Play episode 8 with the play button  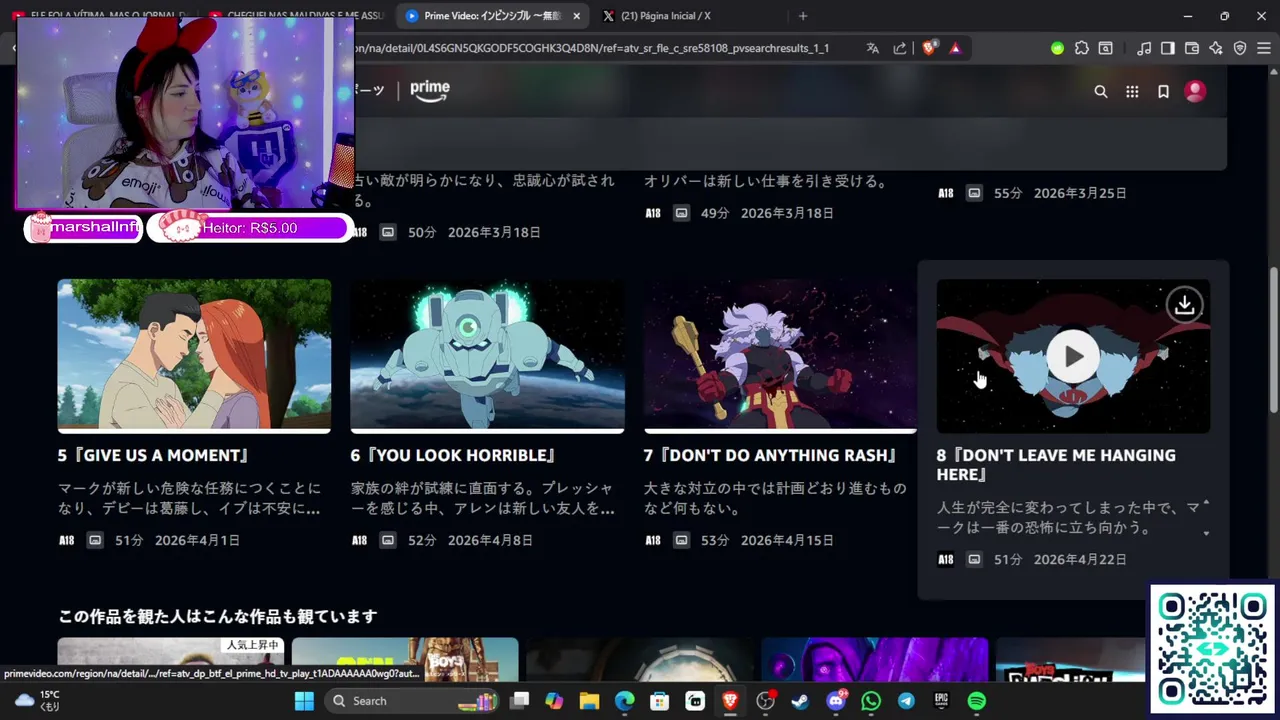tap(1073, 356)
